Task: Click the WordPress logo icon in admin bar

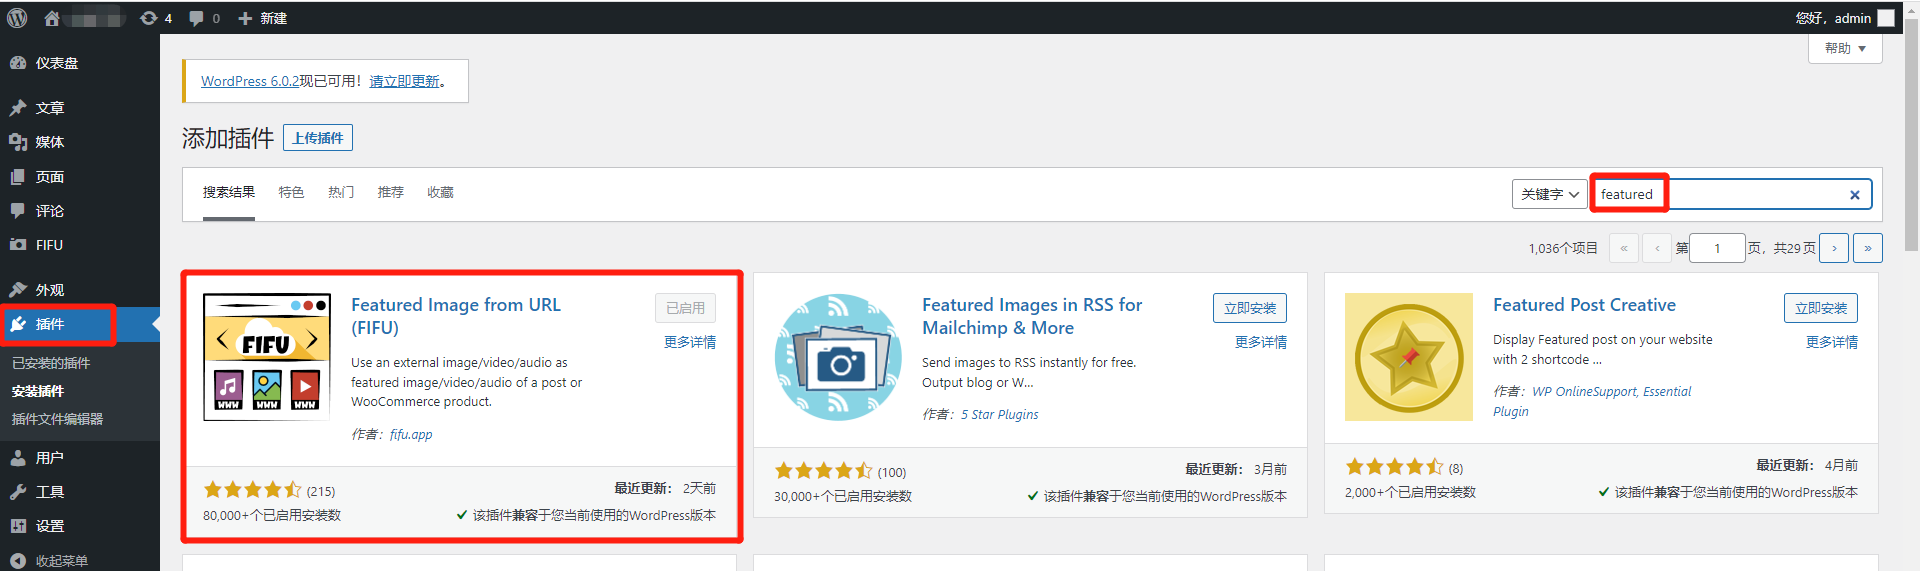Action: 17,18
